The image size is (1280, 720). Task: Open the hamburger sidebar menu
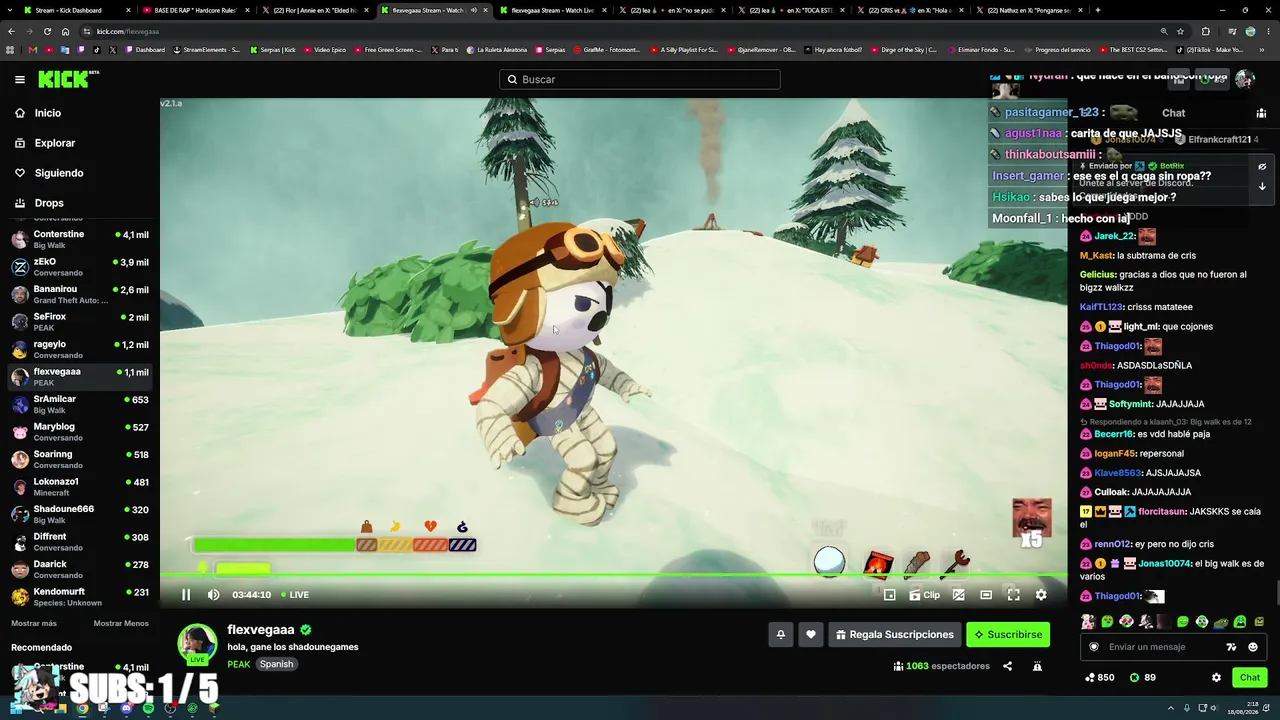(x=20, y=79)
